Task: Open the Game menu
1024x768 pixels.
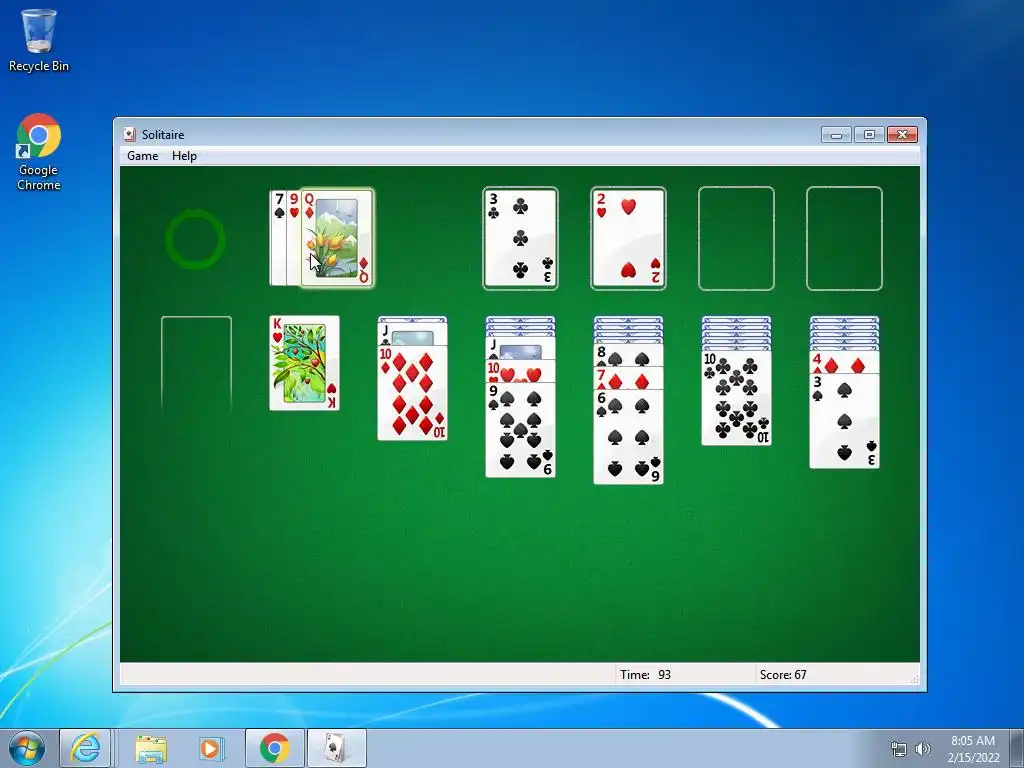Action: click(142, 155)
